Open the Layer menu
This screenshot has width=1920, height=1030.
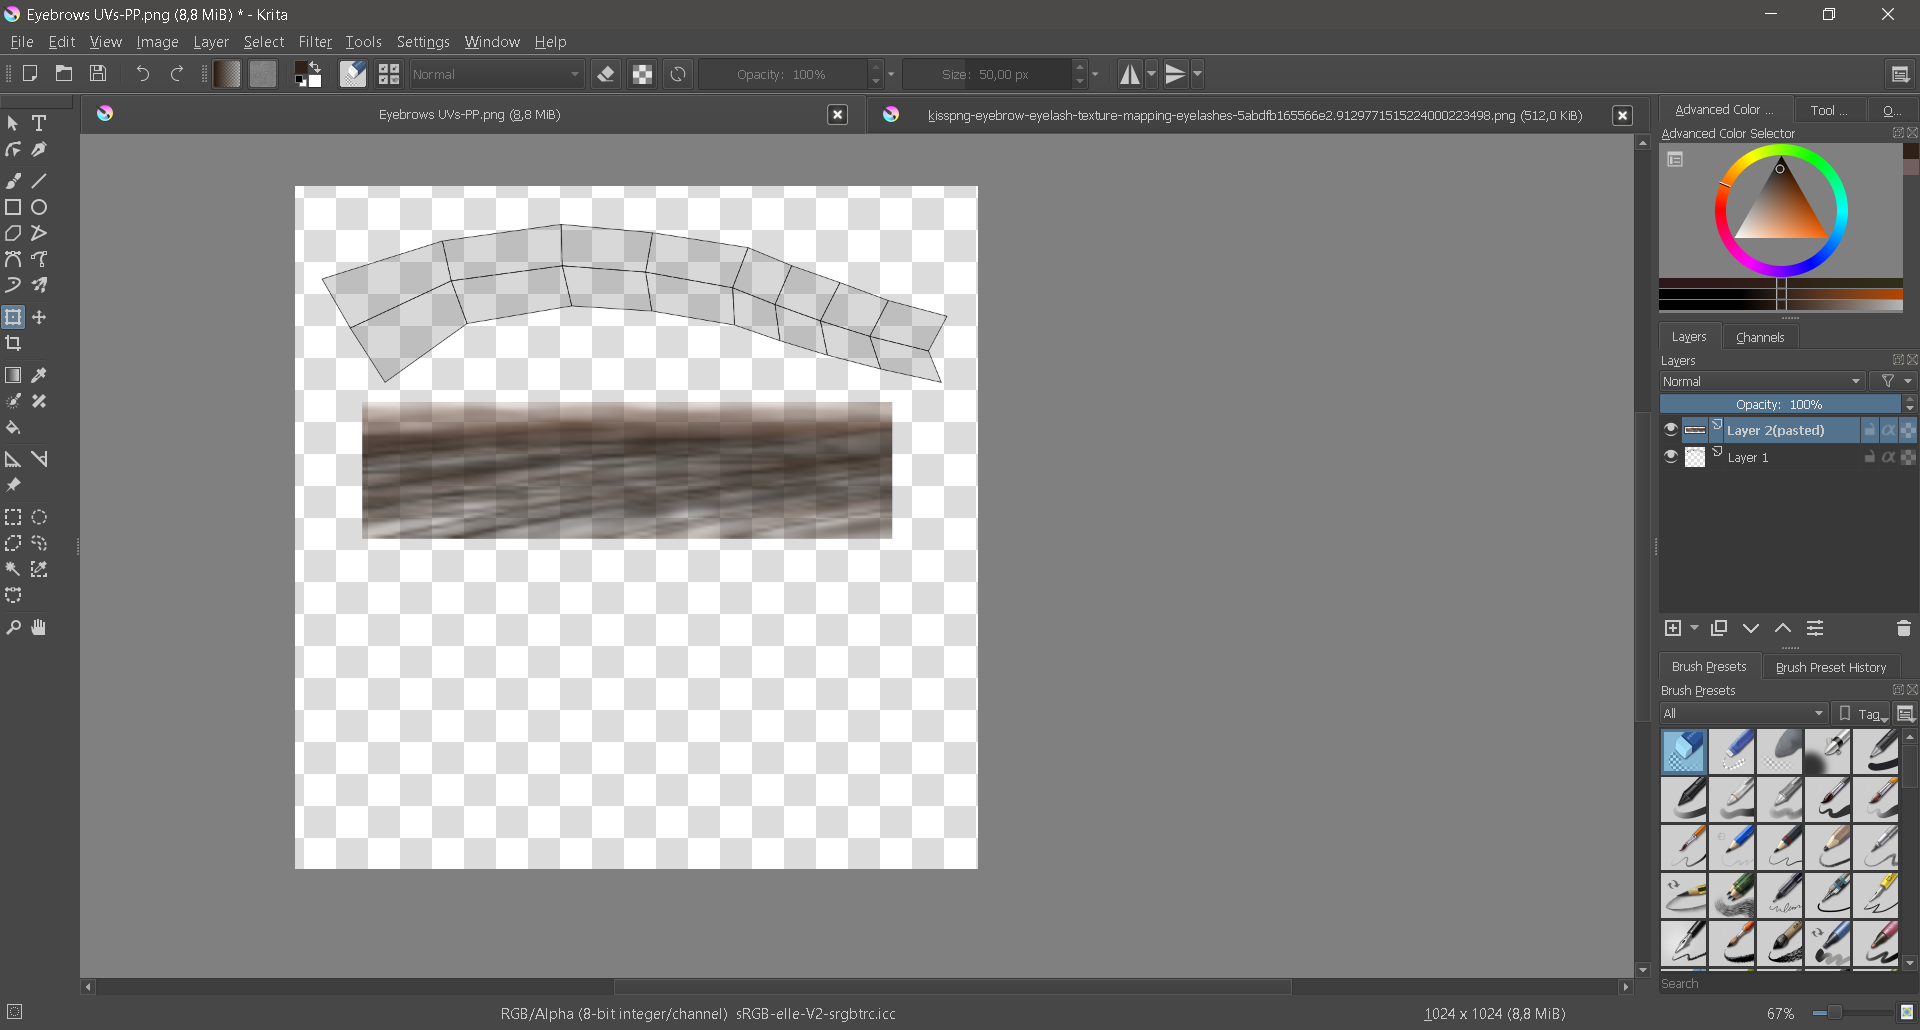click(x=211, y=42)
